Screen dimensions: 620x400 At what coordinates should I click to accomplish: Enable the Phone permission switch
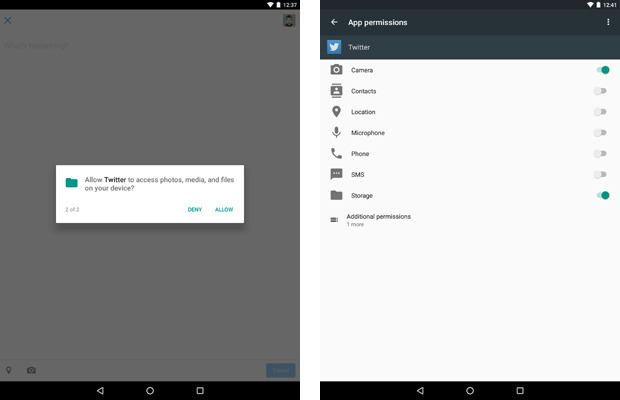click(x=600, y=153)
